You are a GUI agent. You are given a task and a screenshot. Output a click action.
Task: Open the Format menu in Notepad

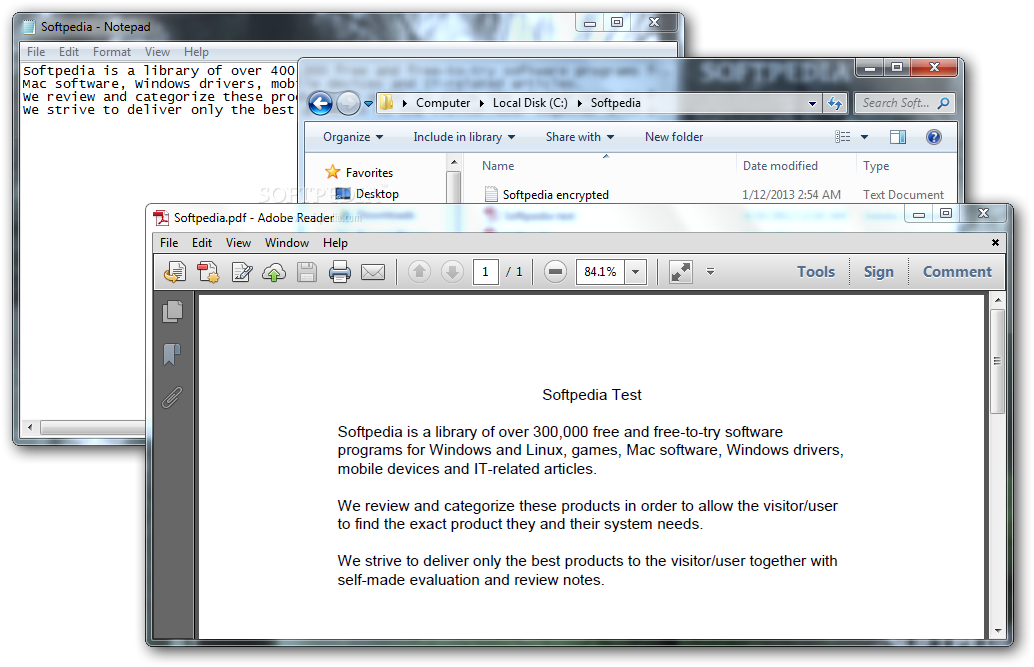(111, 51)
